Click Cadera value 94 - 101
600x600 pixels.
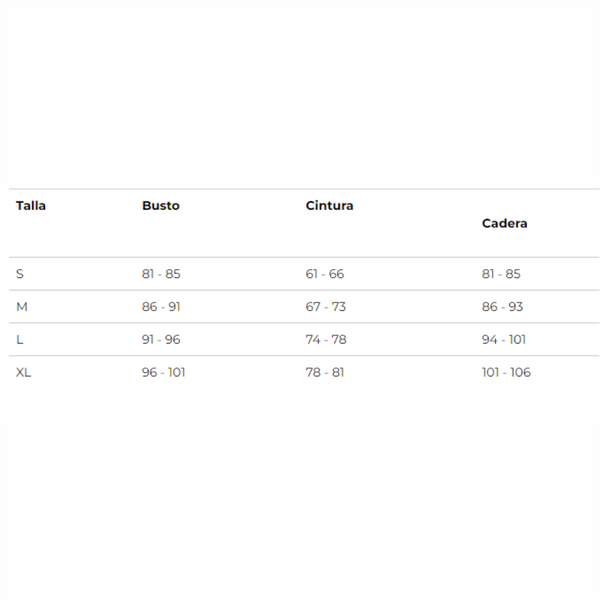click(x=504, y=340)
